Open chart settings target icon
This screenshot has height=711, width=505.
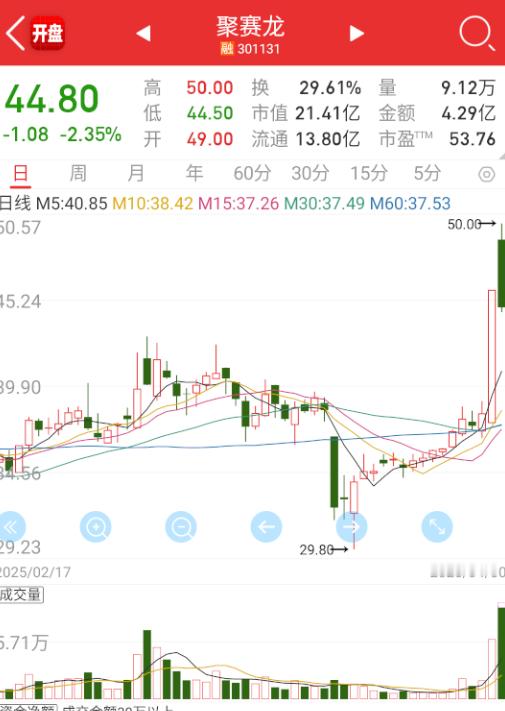click(x=487, y=174)
